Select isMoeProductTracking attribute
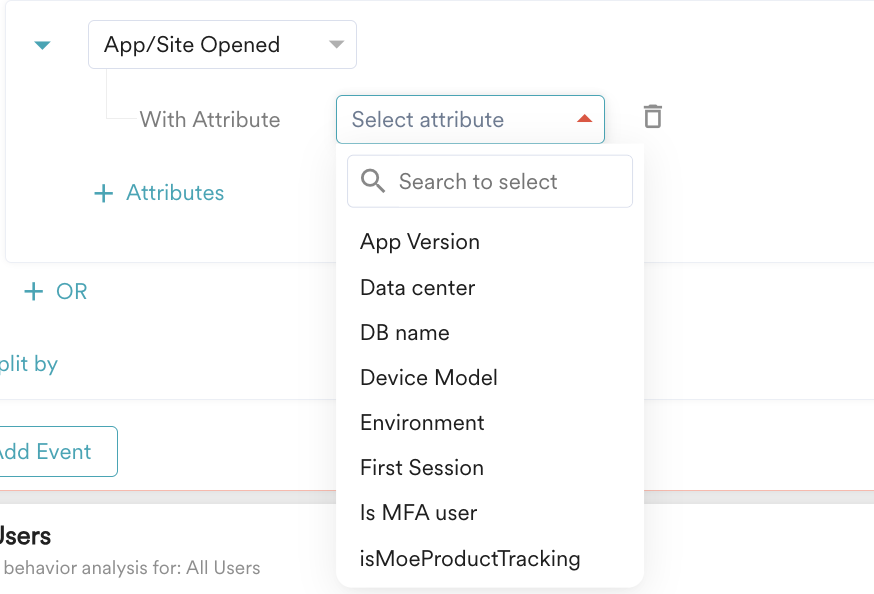 (470, 558)
